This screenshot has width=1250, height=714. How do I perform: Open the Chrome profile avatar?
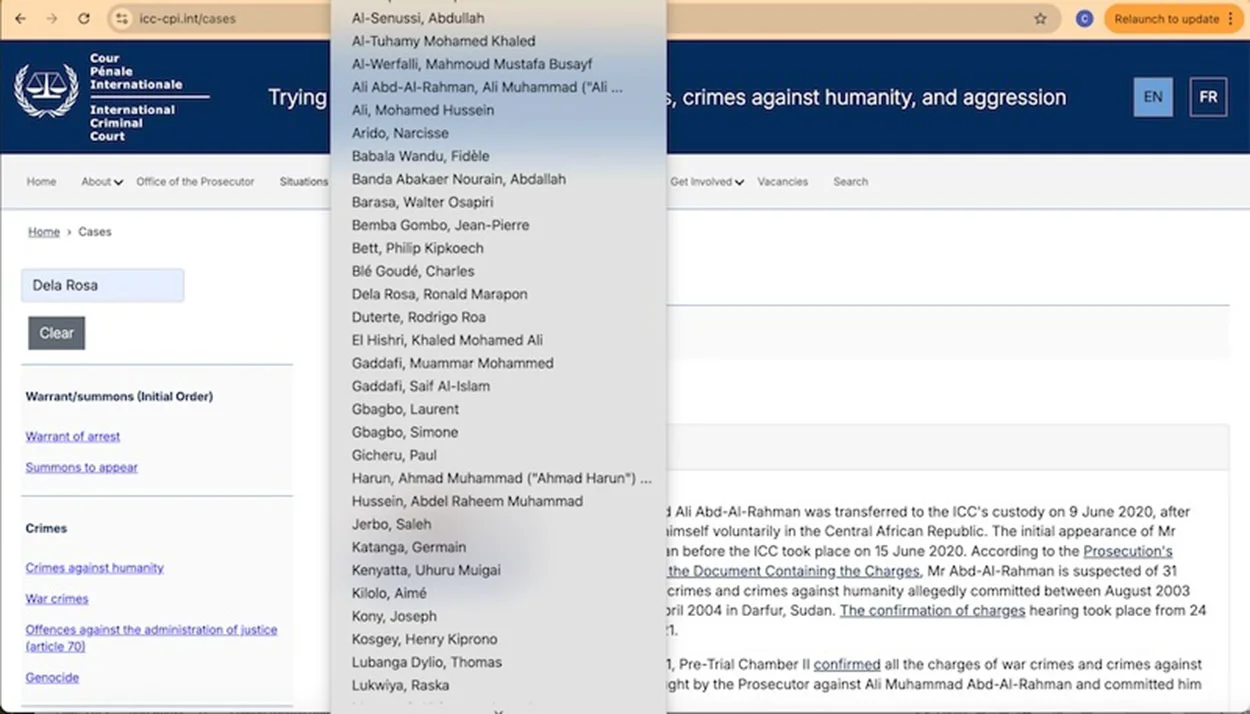click(1084, 18)
